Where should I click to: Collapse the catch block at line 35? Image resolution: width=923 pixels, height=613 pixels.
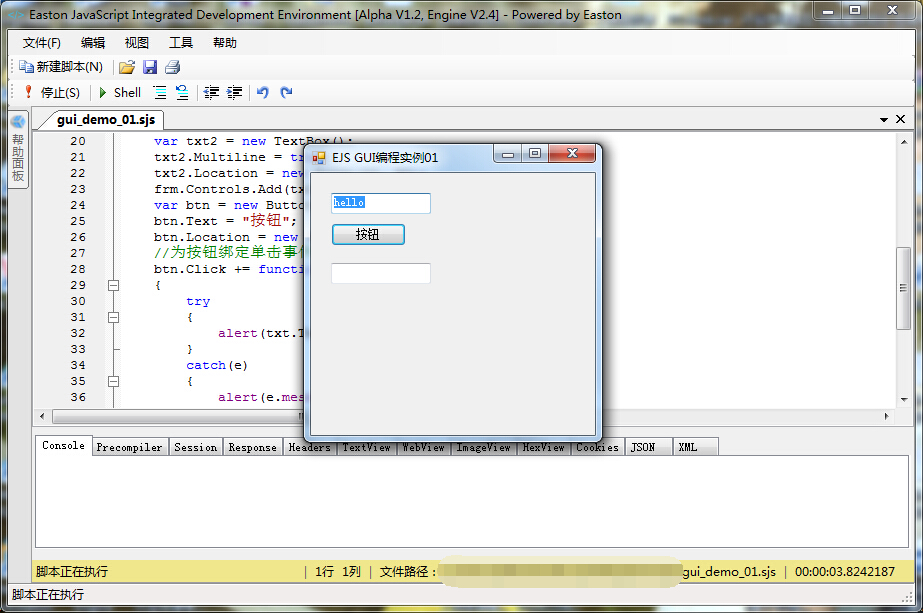pyautogui.click(x=114, y=382)
